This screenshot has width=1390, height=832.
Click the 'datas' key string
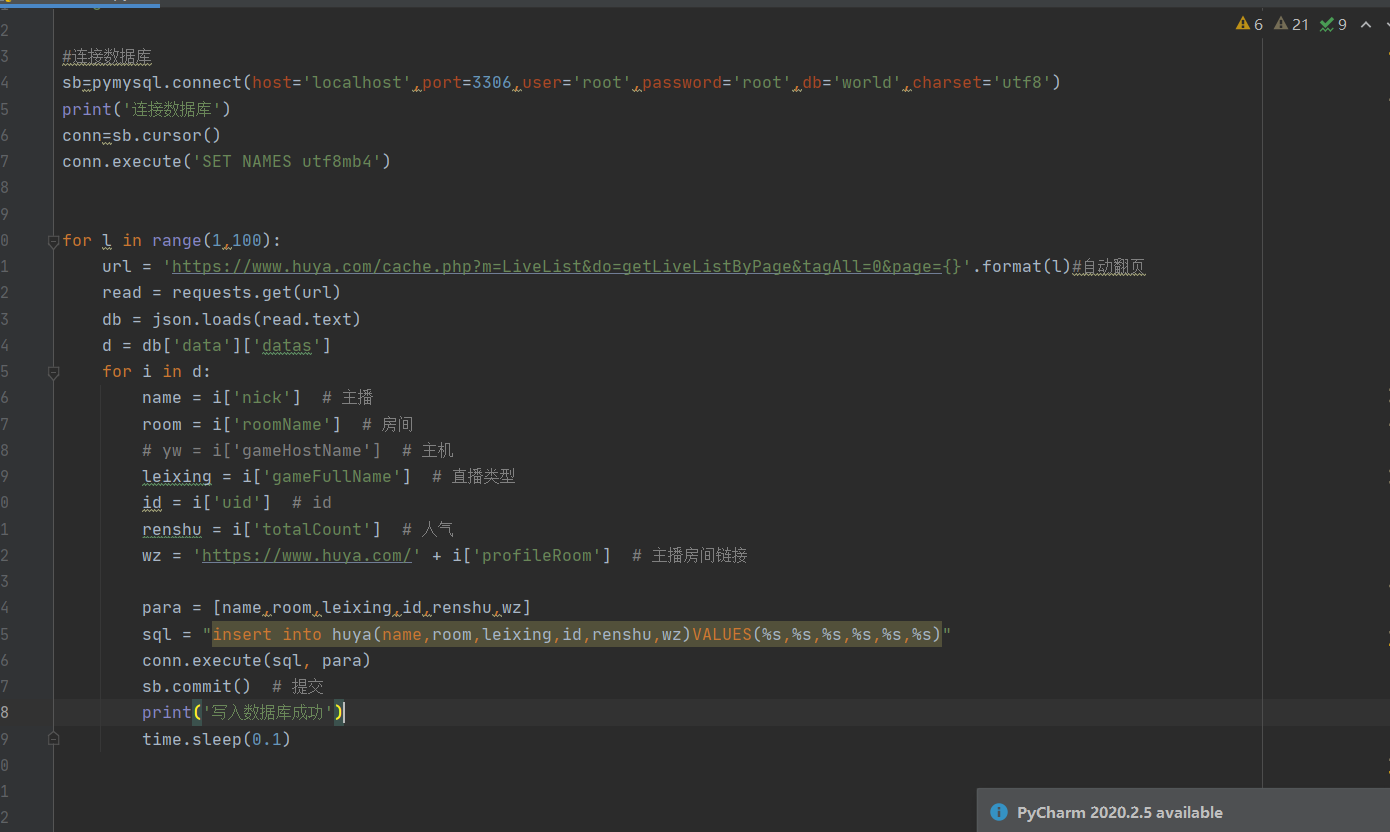pyautogui.click(x=286, y=345)
